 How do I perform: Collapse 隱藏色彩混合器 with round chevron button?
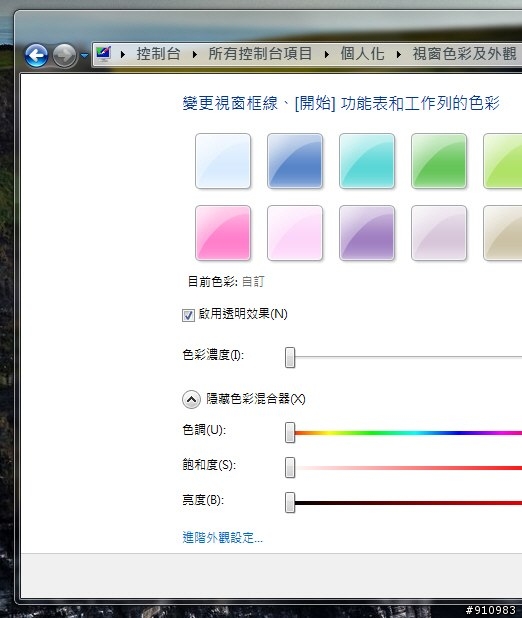click(191, 400)
